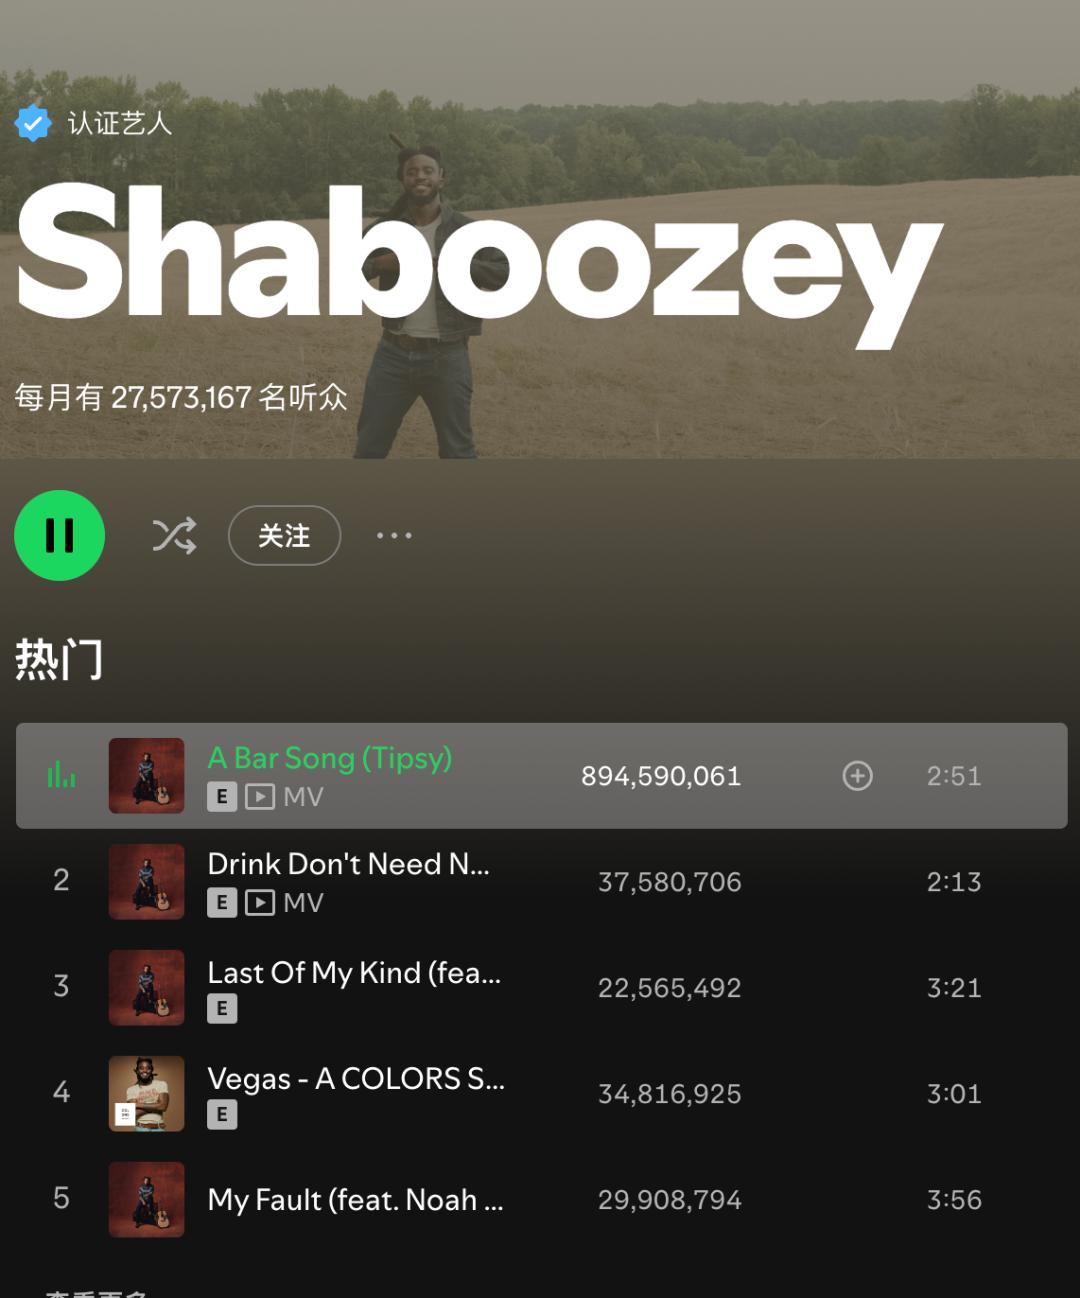Follow the artist with the 关注 button
The height and width of the screenshot is (1298, 1080).
(284, 536)
